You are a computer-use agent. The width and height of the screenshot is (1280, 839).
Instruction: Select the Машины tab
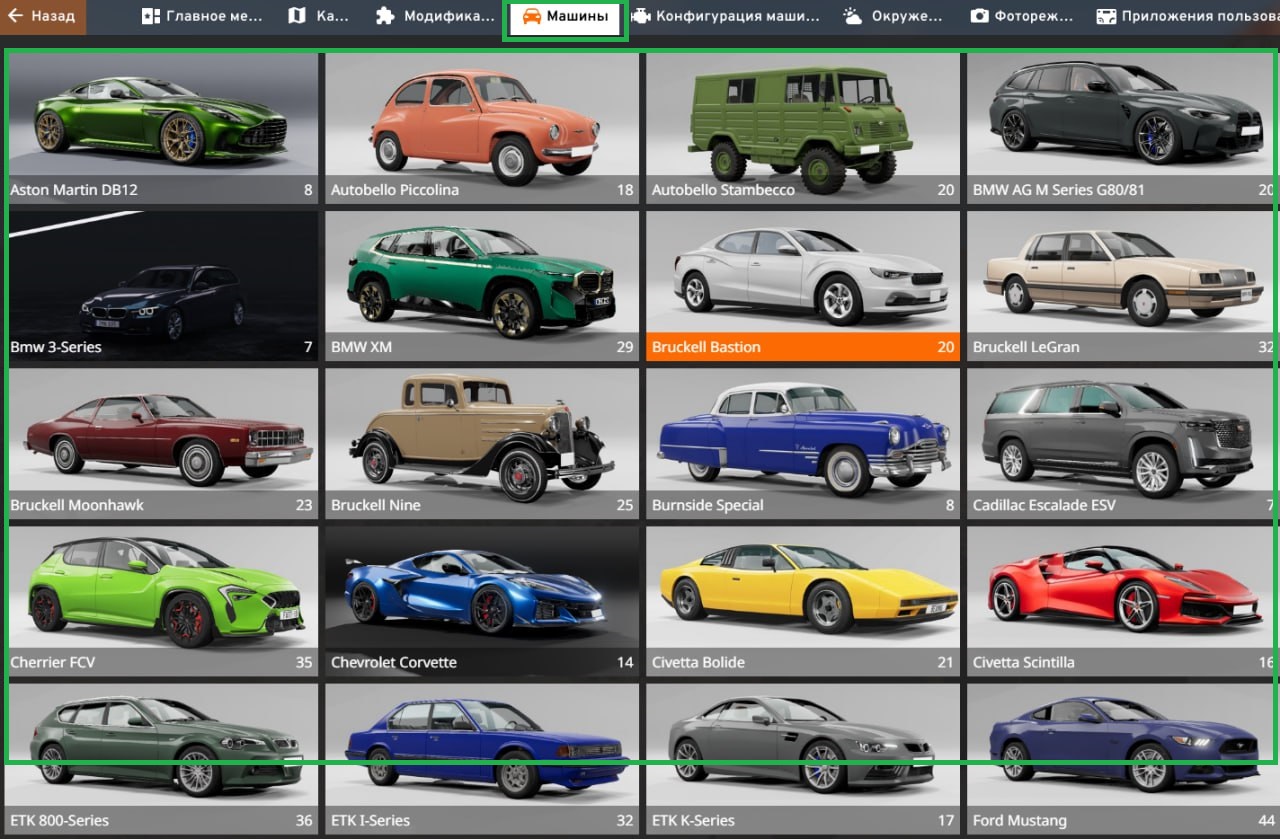(x=565, y=17)
